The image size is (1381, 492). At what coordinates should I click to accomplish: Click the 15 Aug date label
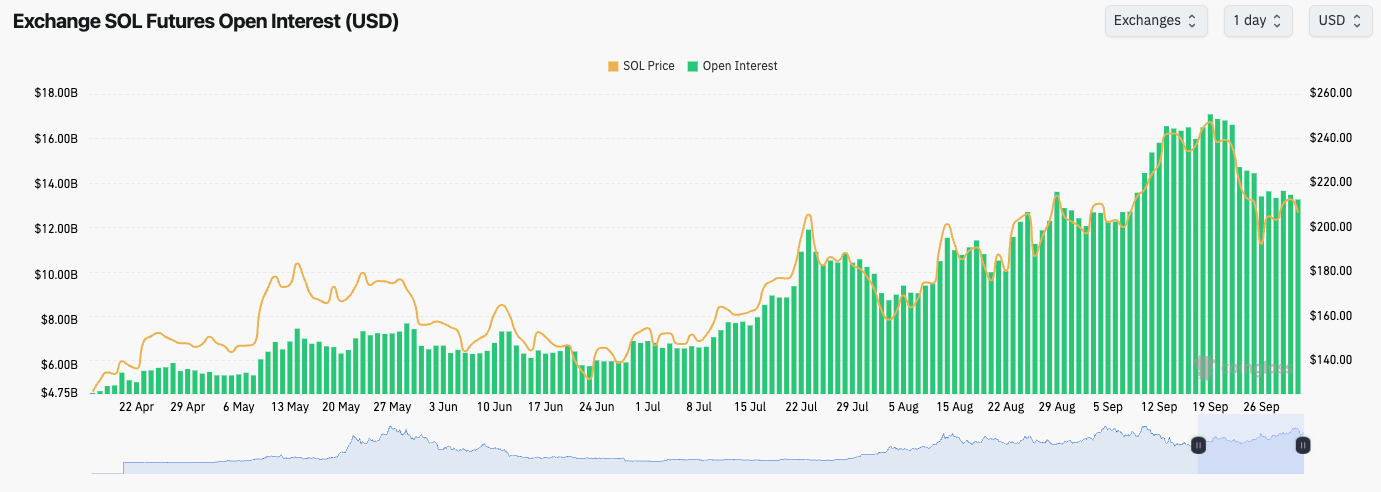click(955, 408)
